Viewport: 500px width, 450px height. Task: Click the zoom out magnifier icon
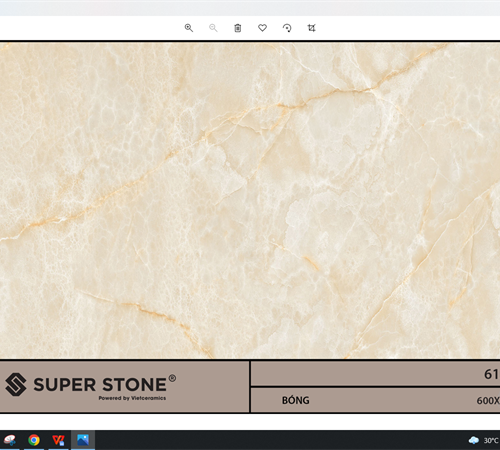[x=213, y=28]
